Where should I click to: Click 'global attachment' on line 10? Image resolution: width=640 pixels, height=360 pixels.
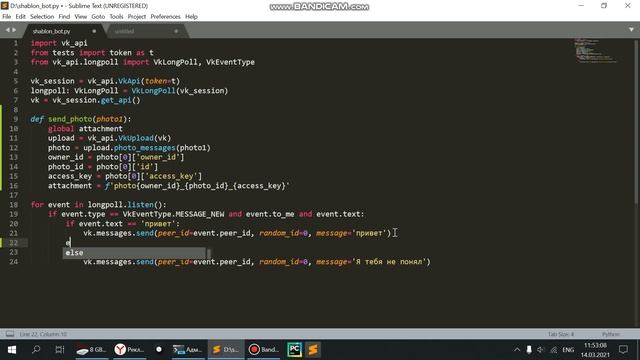(x=85, y=129)
